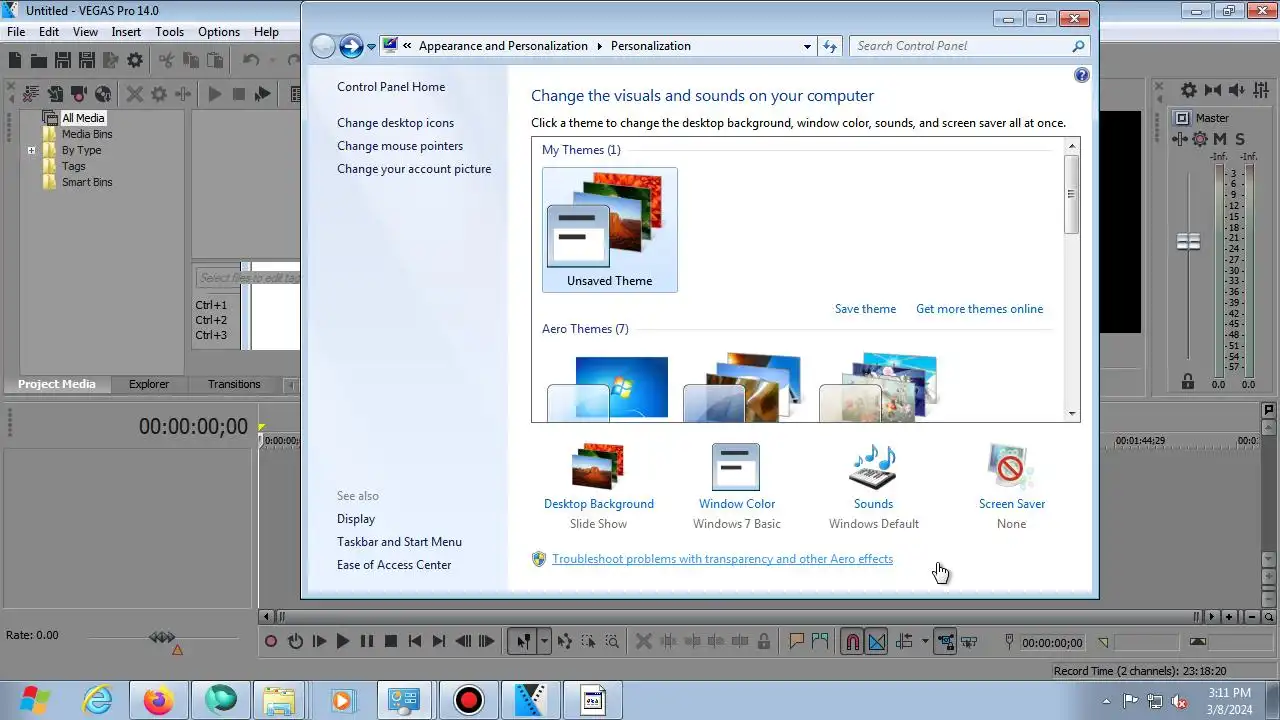Select Smart Bins in Project Media tree
1280x720 pixels.
[x=87, y=182]
